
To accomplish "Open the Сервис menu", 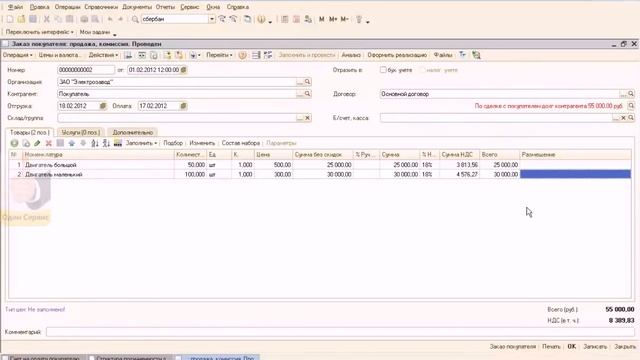I will pos(190,7).
